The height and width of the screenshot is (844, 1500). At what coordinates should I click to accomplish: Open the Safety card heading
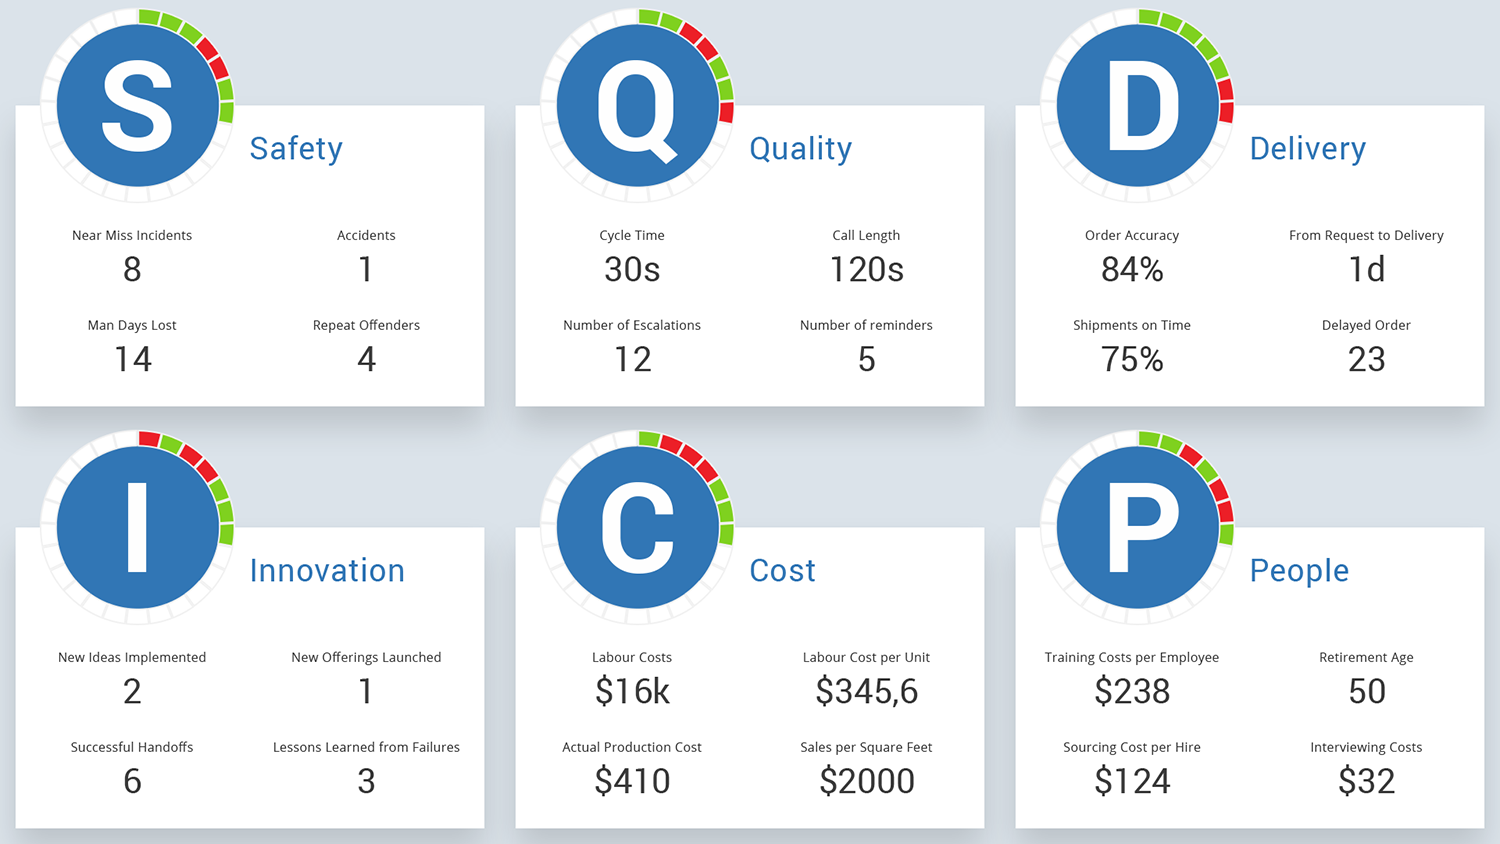[296, 148]
